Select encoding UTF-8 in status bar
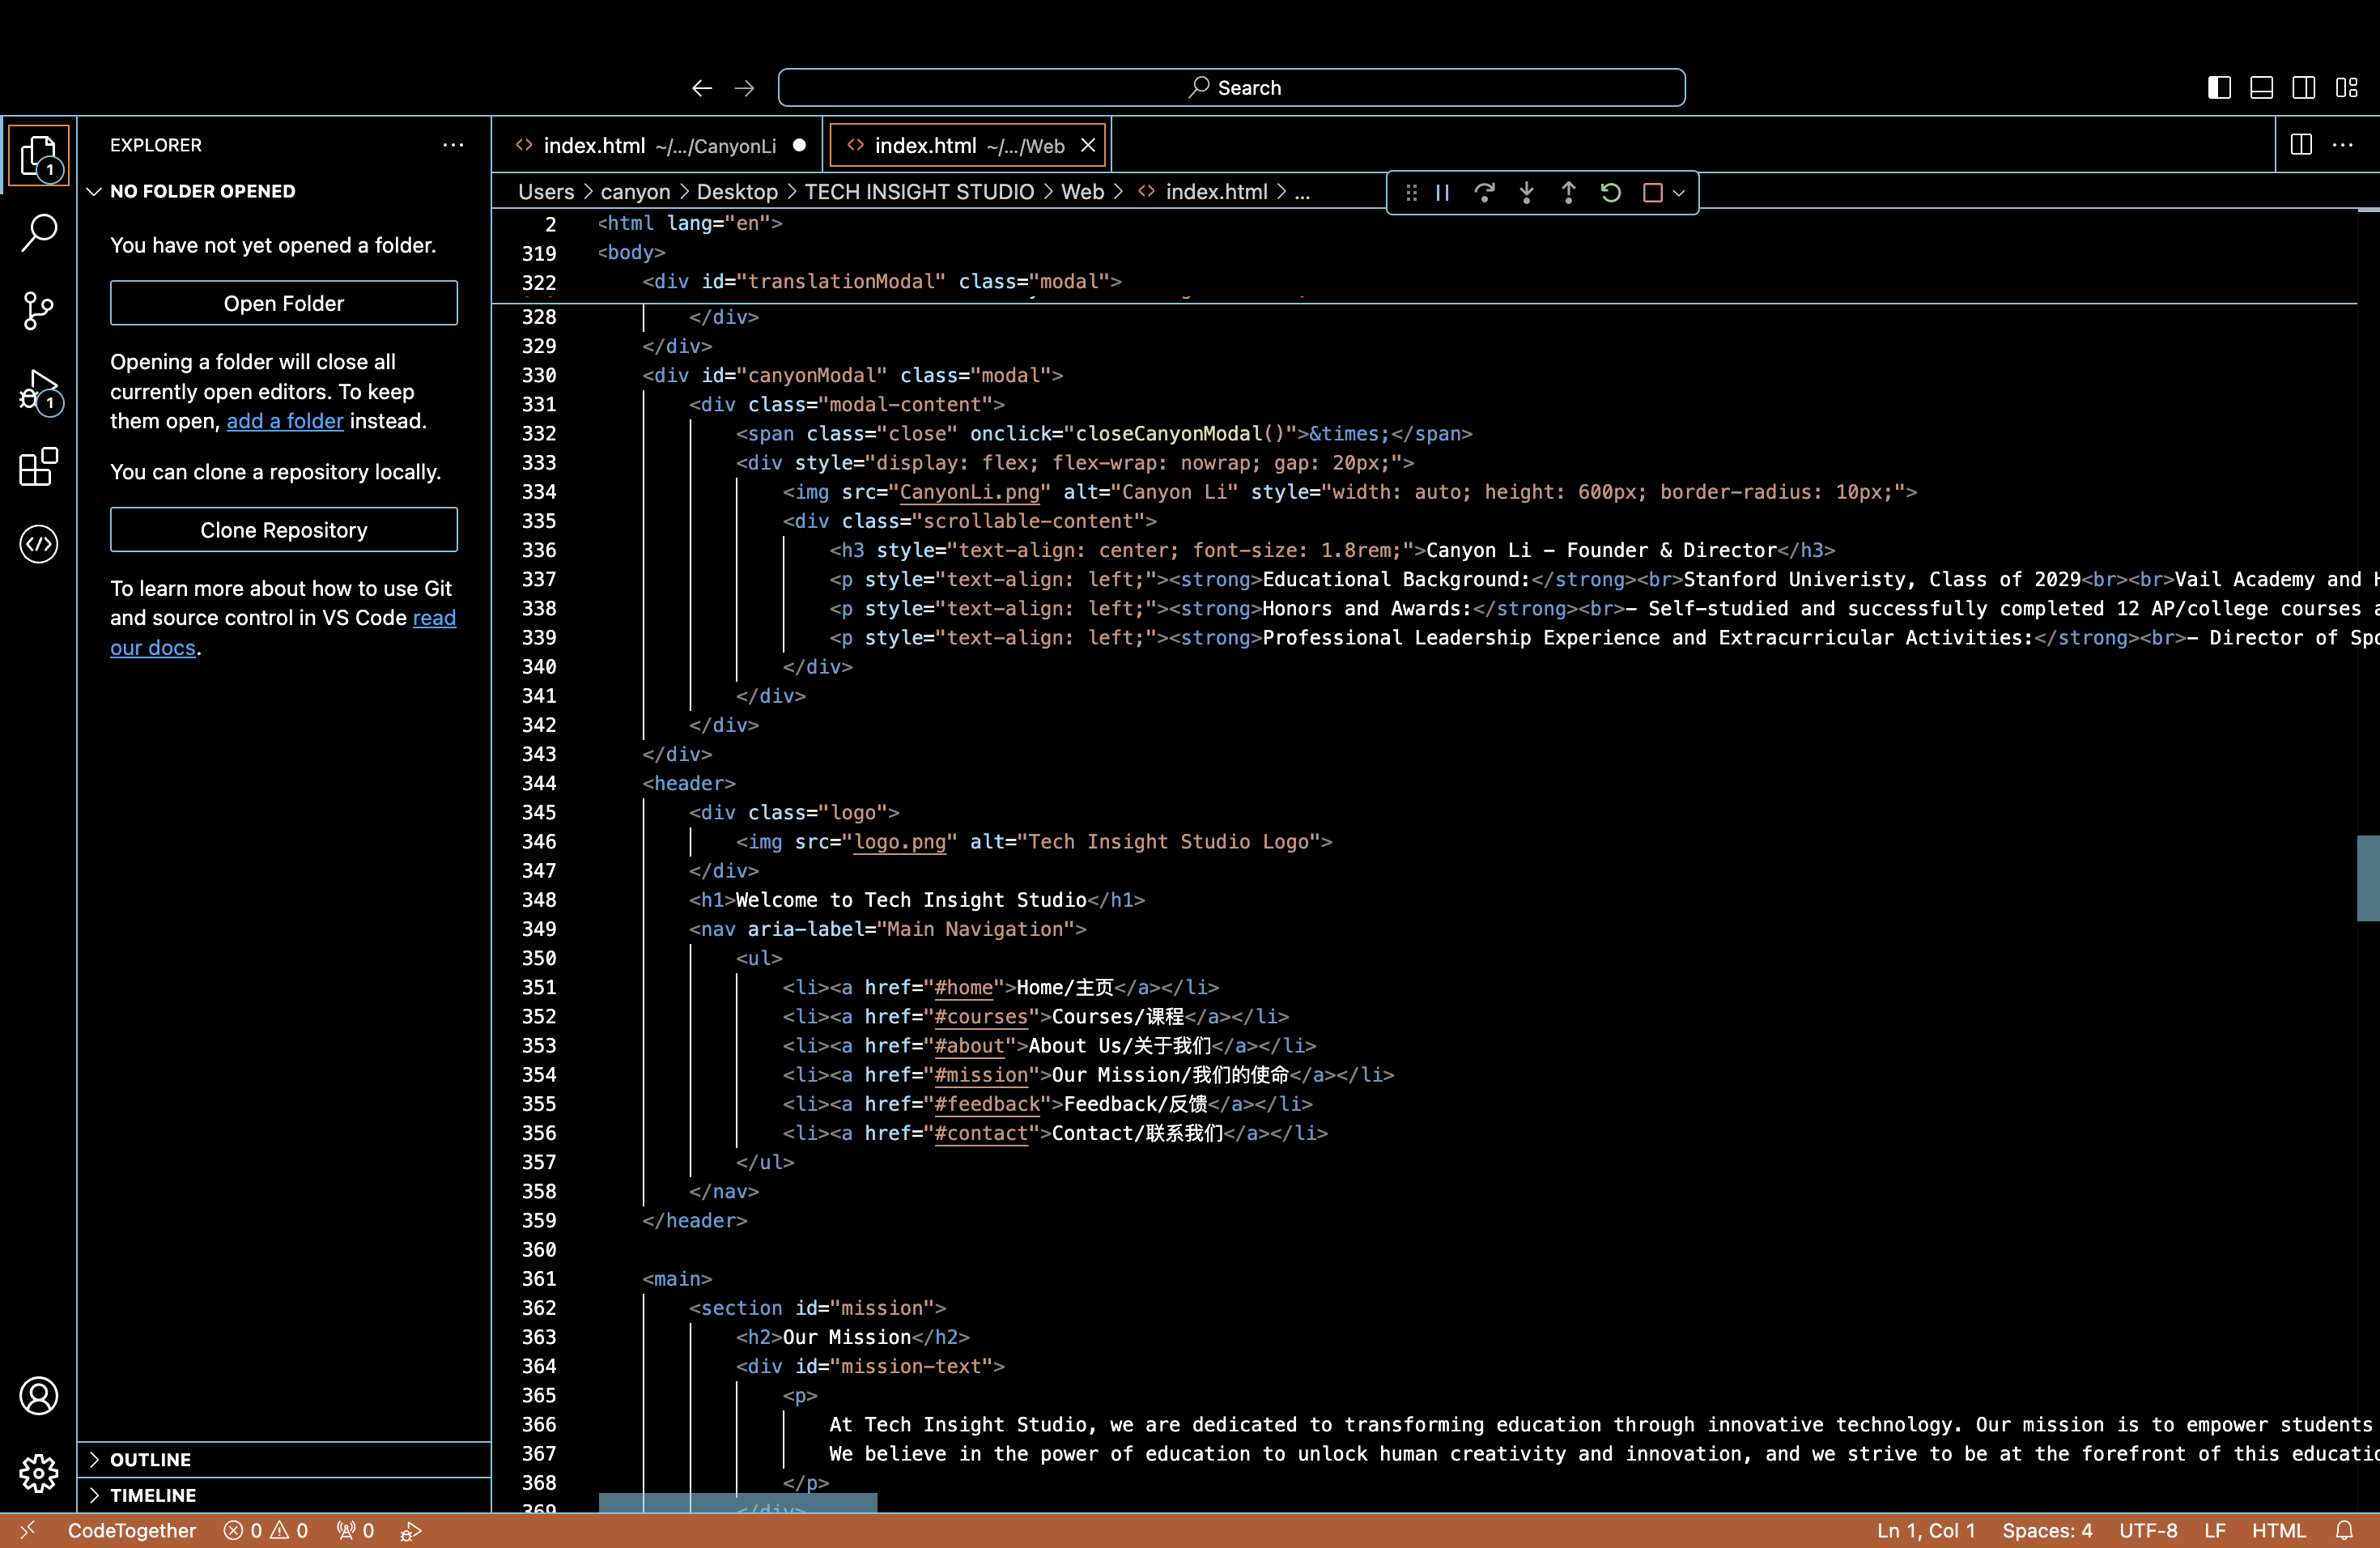This screenshot has width=2380, height=1548. pyautogui.click(x=2148, y=1530)
